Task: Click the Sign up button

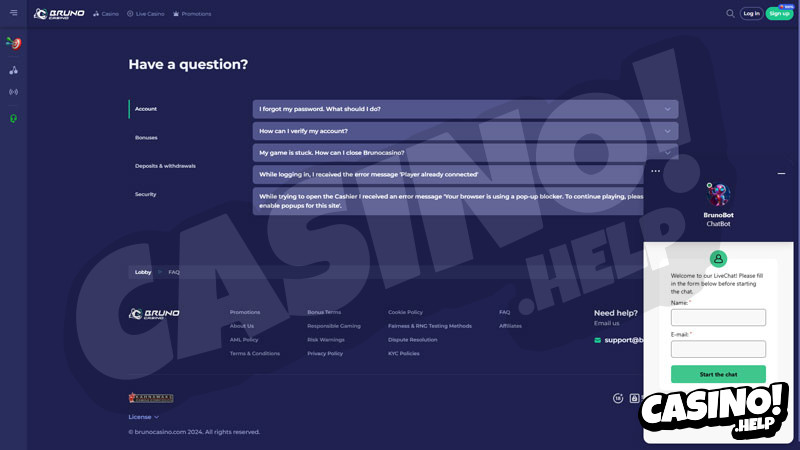Action: point(779,14)
